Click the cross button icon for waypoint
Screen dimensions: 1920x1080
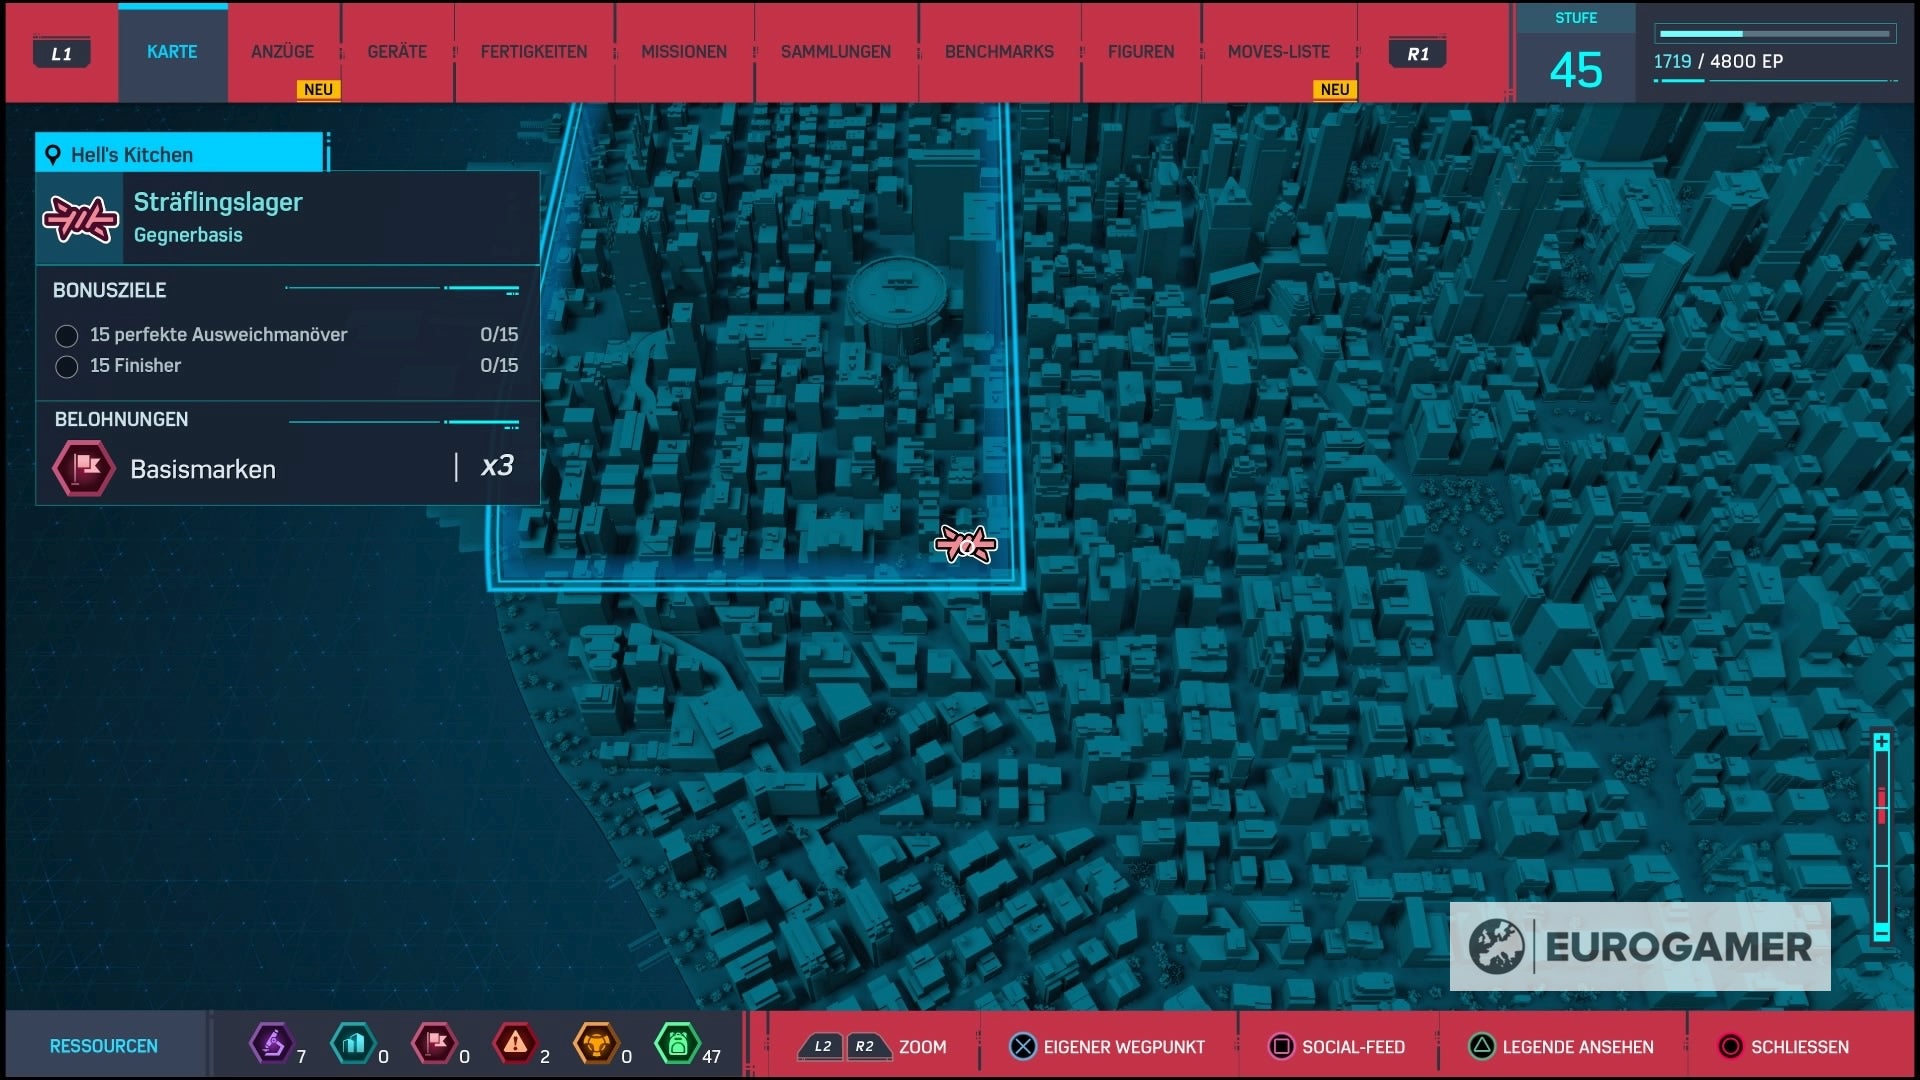[x=1023, y=1046]
